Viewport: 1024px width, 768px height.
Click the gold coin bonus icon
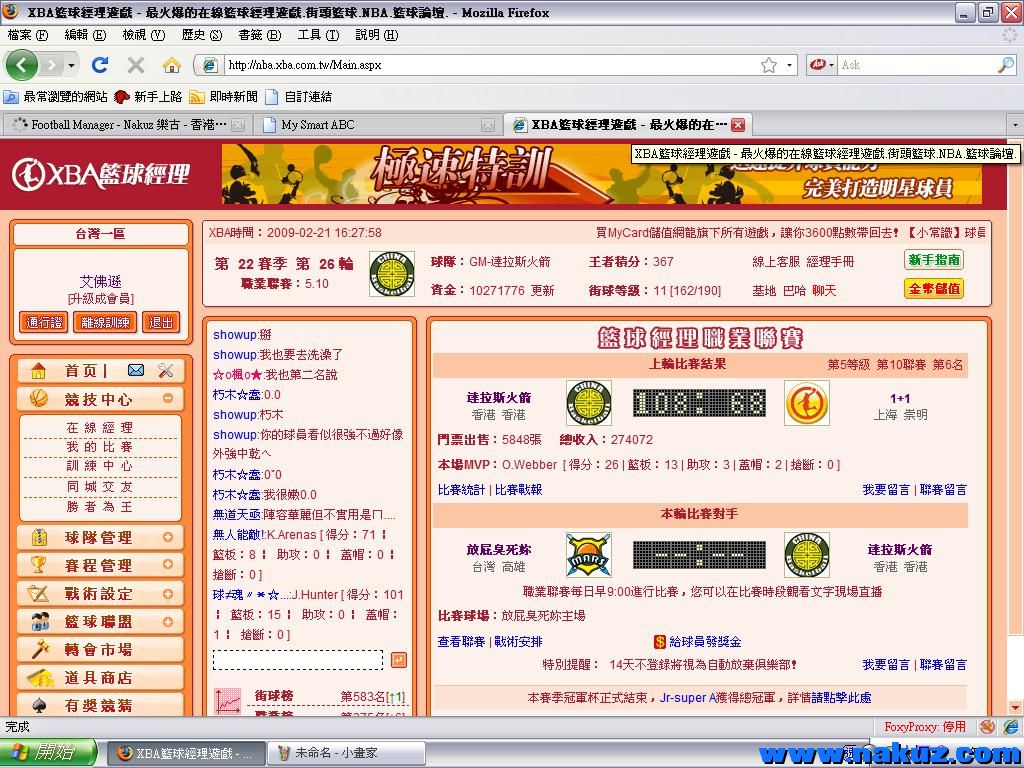click(660, 642)
